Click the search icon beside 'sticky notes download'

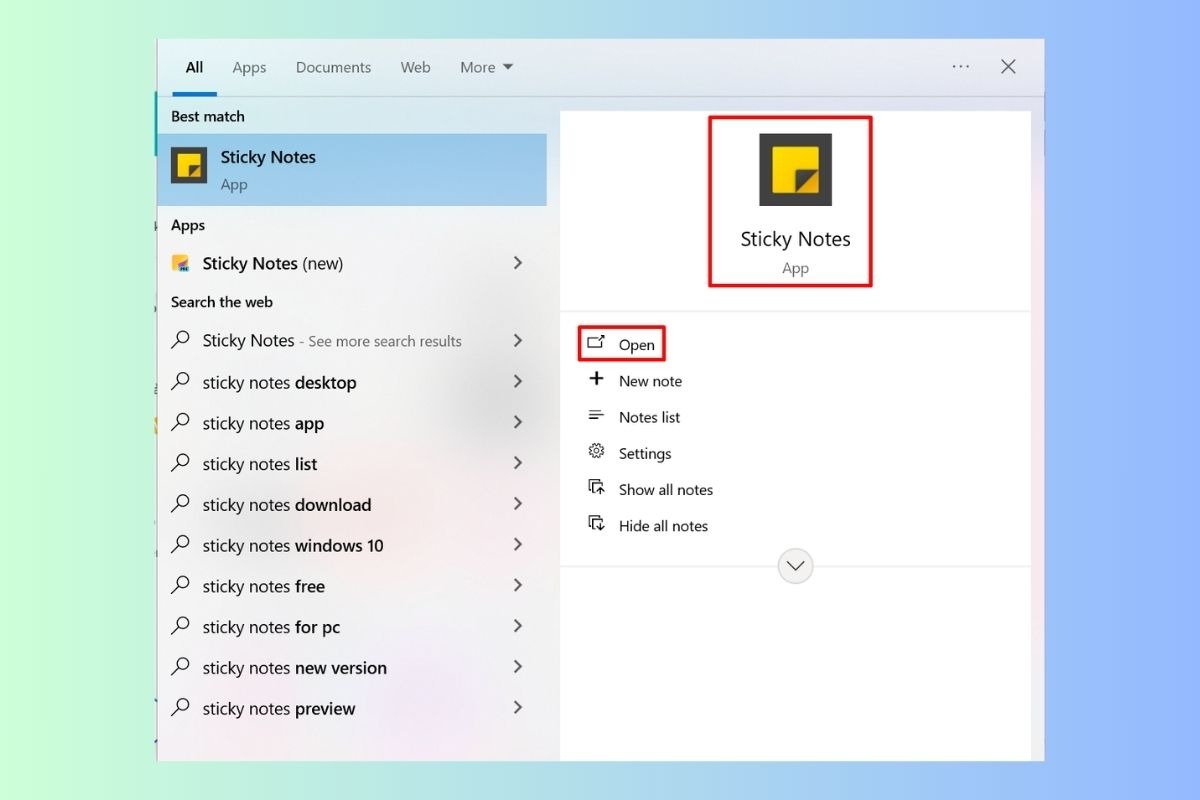coord(181,504)
